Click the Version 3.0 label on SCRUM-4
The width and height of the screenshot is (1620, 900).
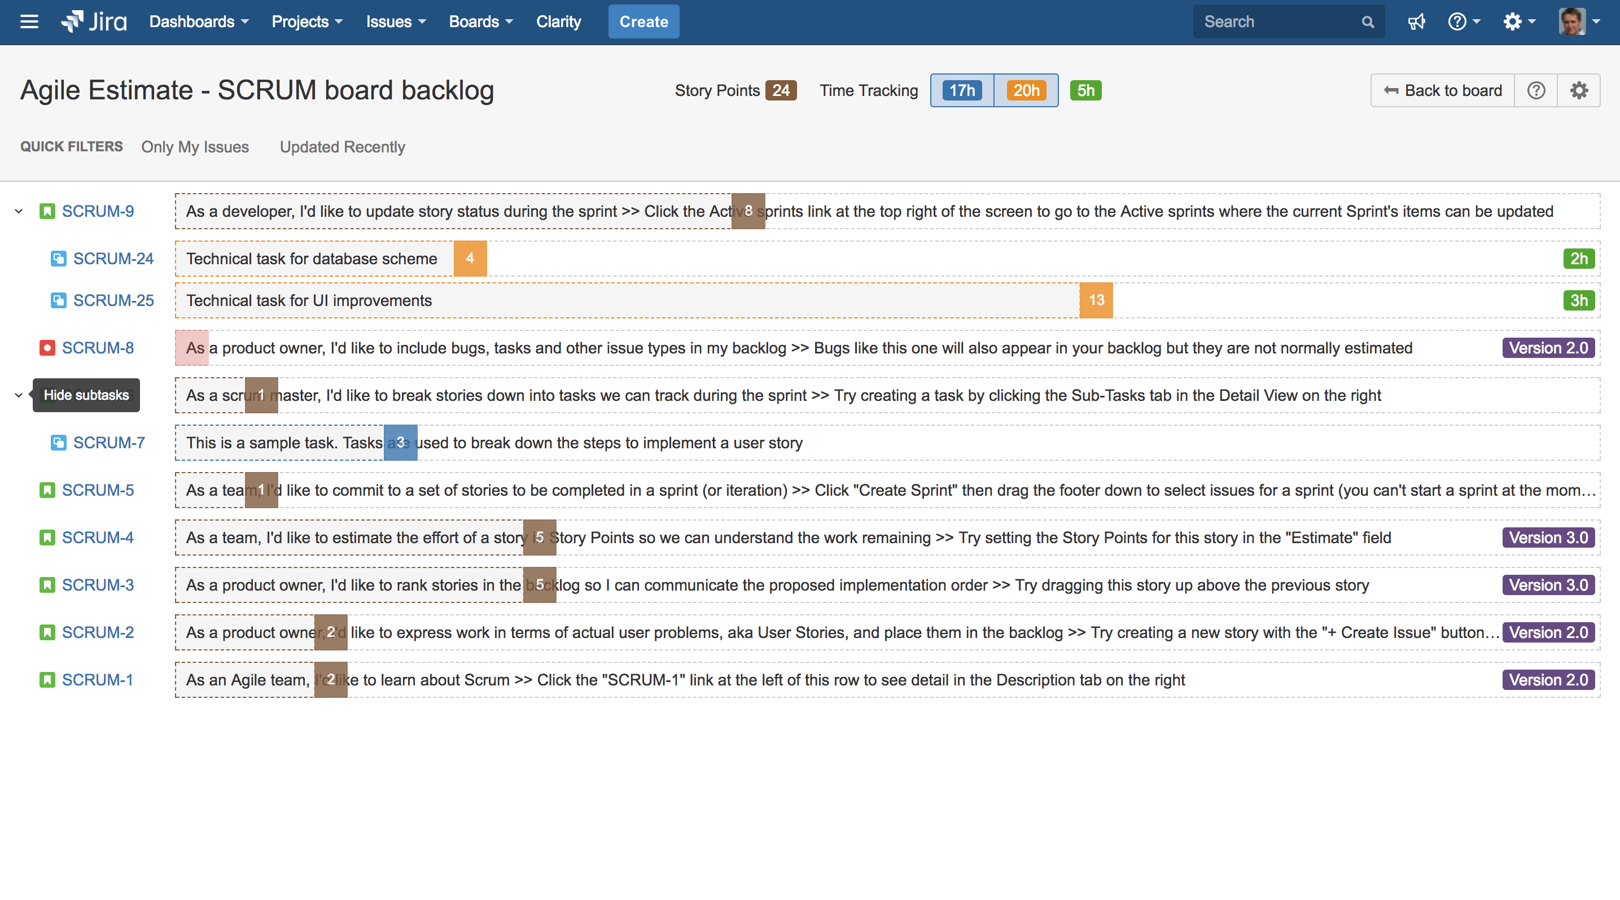click(x=1548, y=538)
